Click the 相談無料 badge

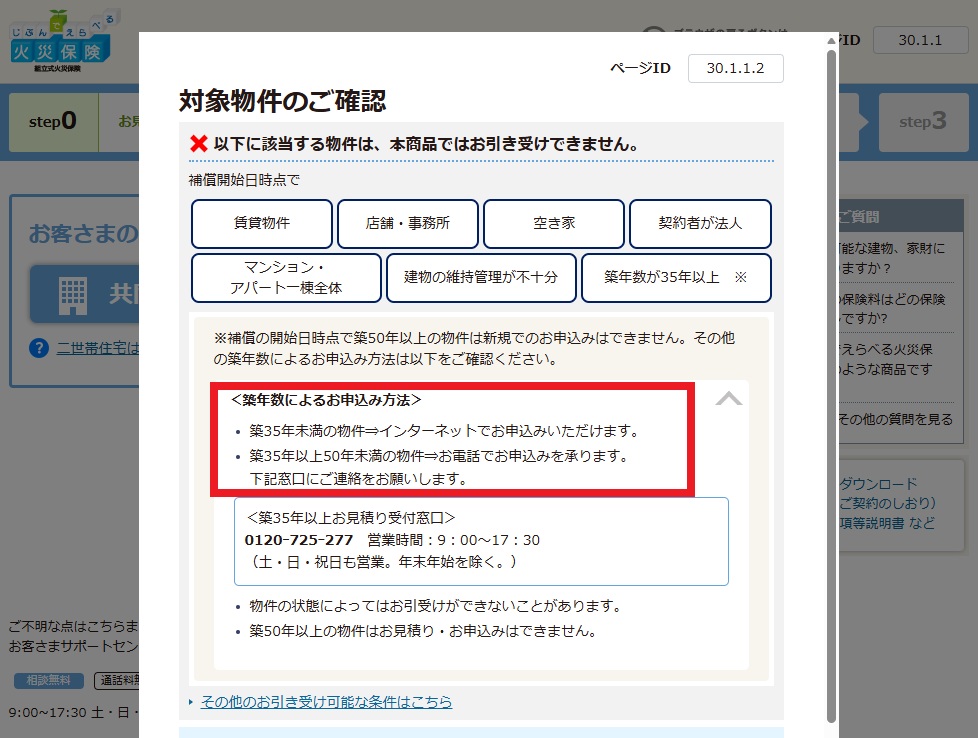click(48, 680)
